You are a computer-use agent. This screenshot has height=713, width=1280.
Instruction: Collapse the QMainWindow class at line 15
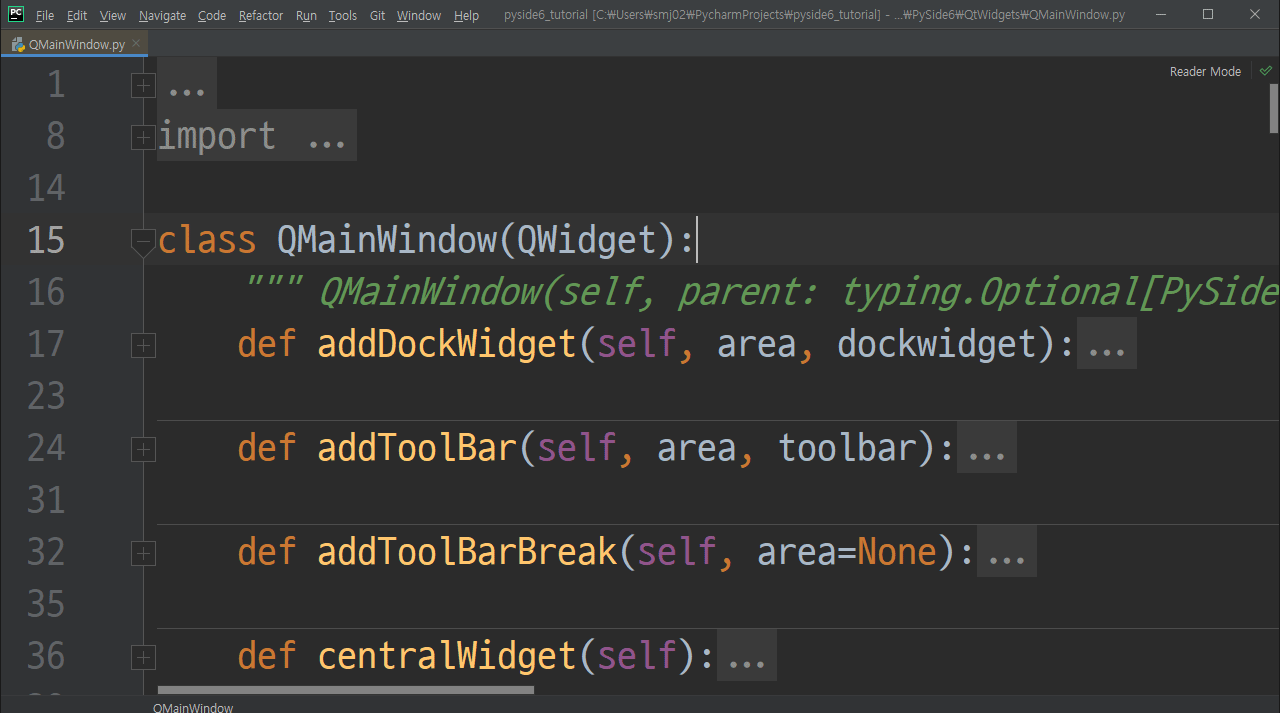coord(143,241)
